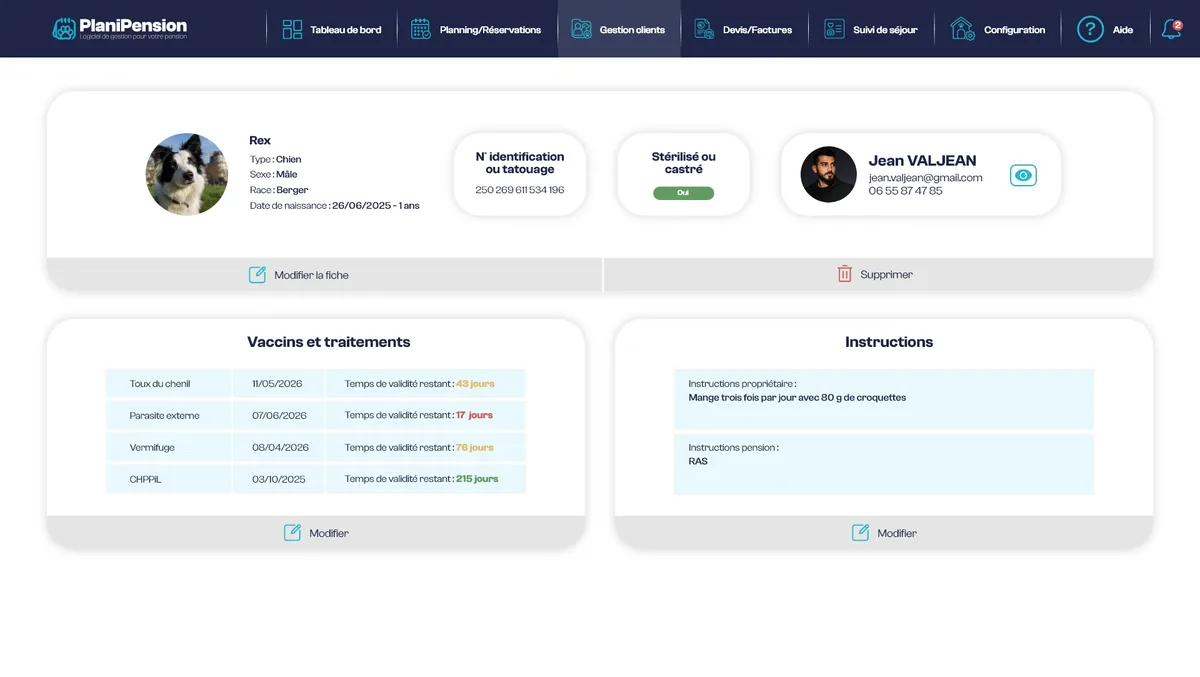
Task: Click the edit icon under Vaccins et traitements
Action: (x=292, y=533)
